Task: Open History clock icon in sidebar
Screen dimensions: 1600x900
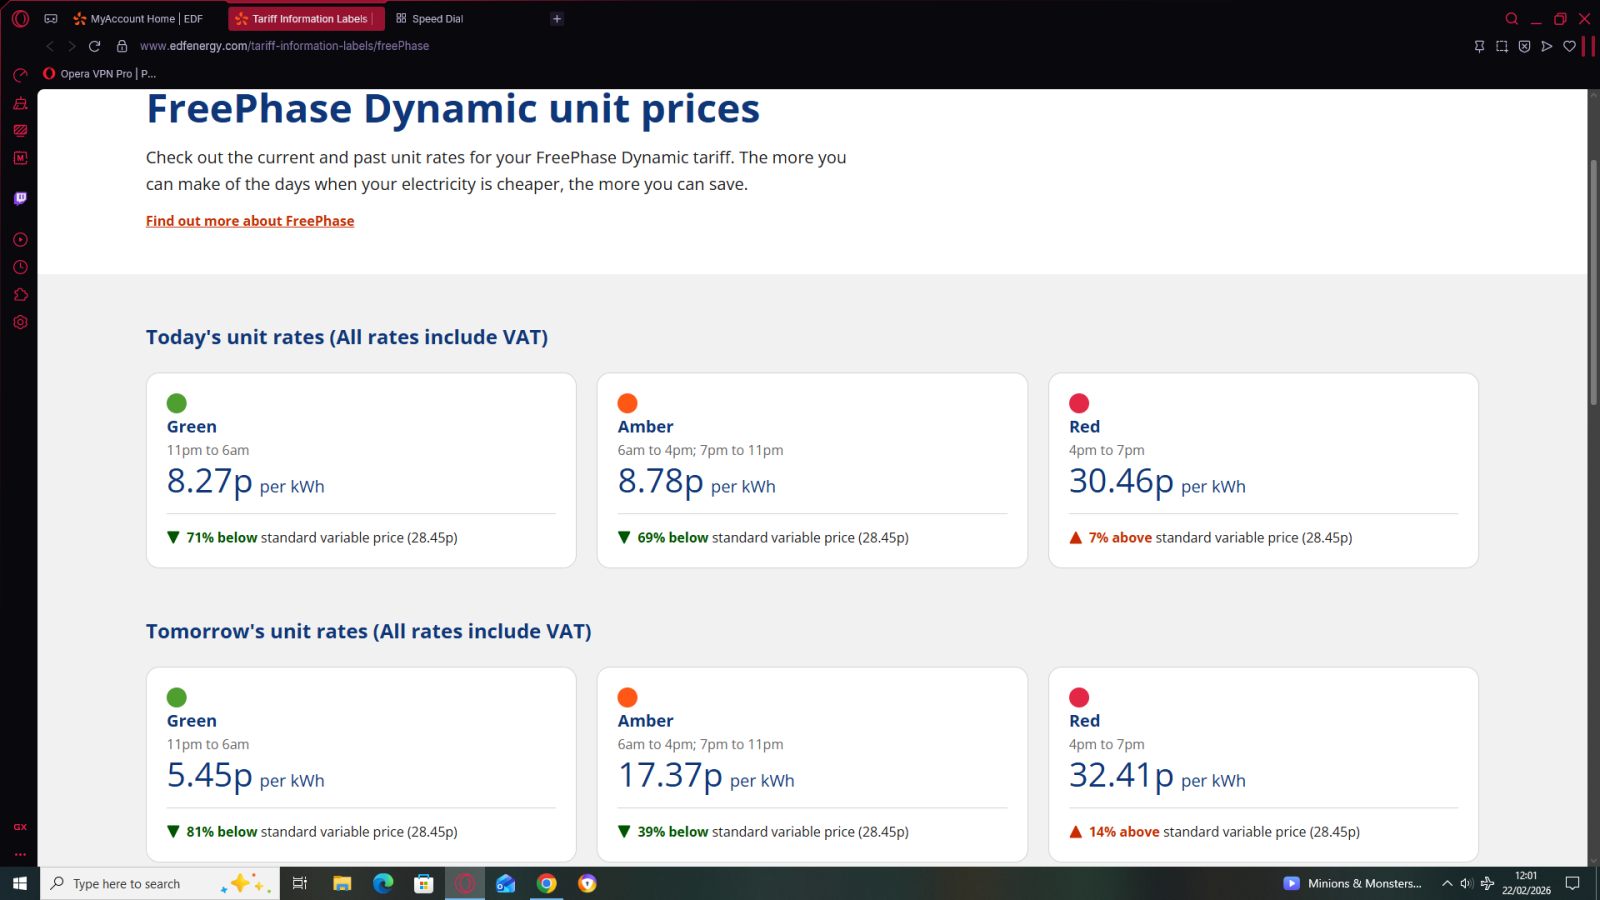Action: [20, 267]
